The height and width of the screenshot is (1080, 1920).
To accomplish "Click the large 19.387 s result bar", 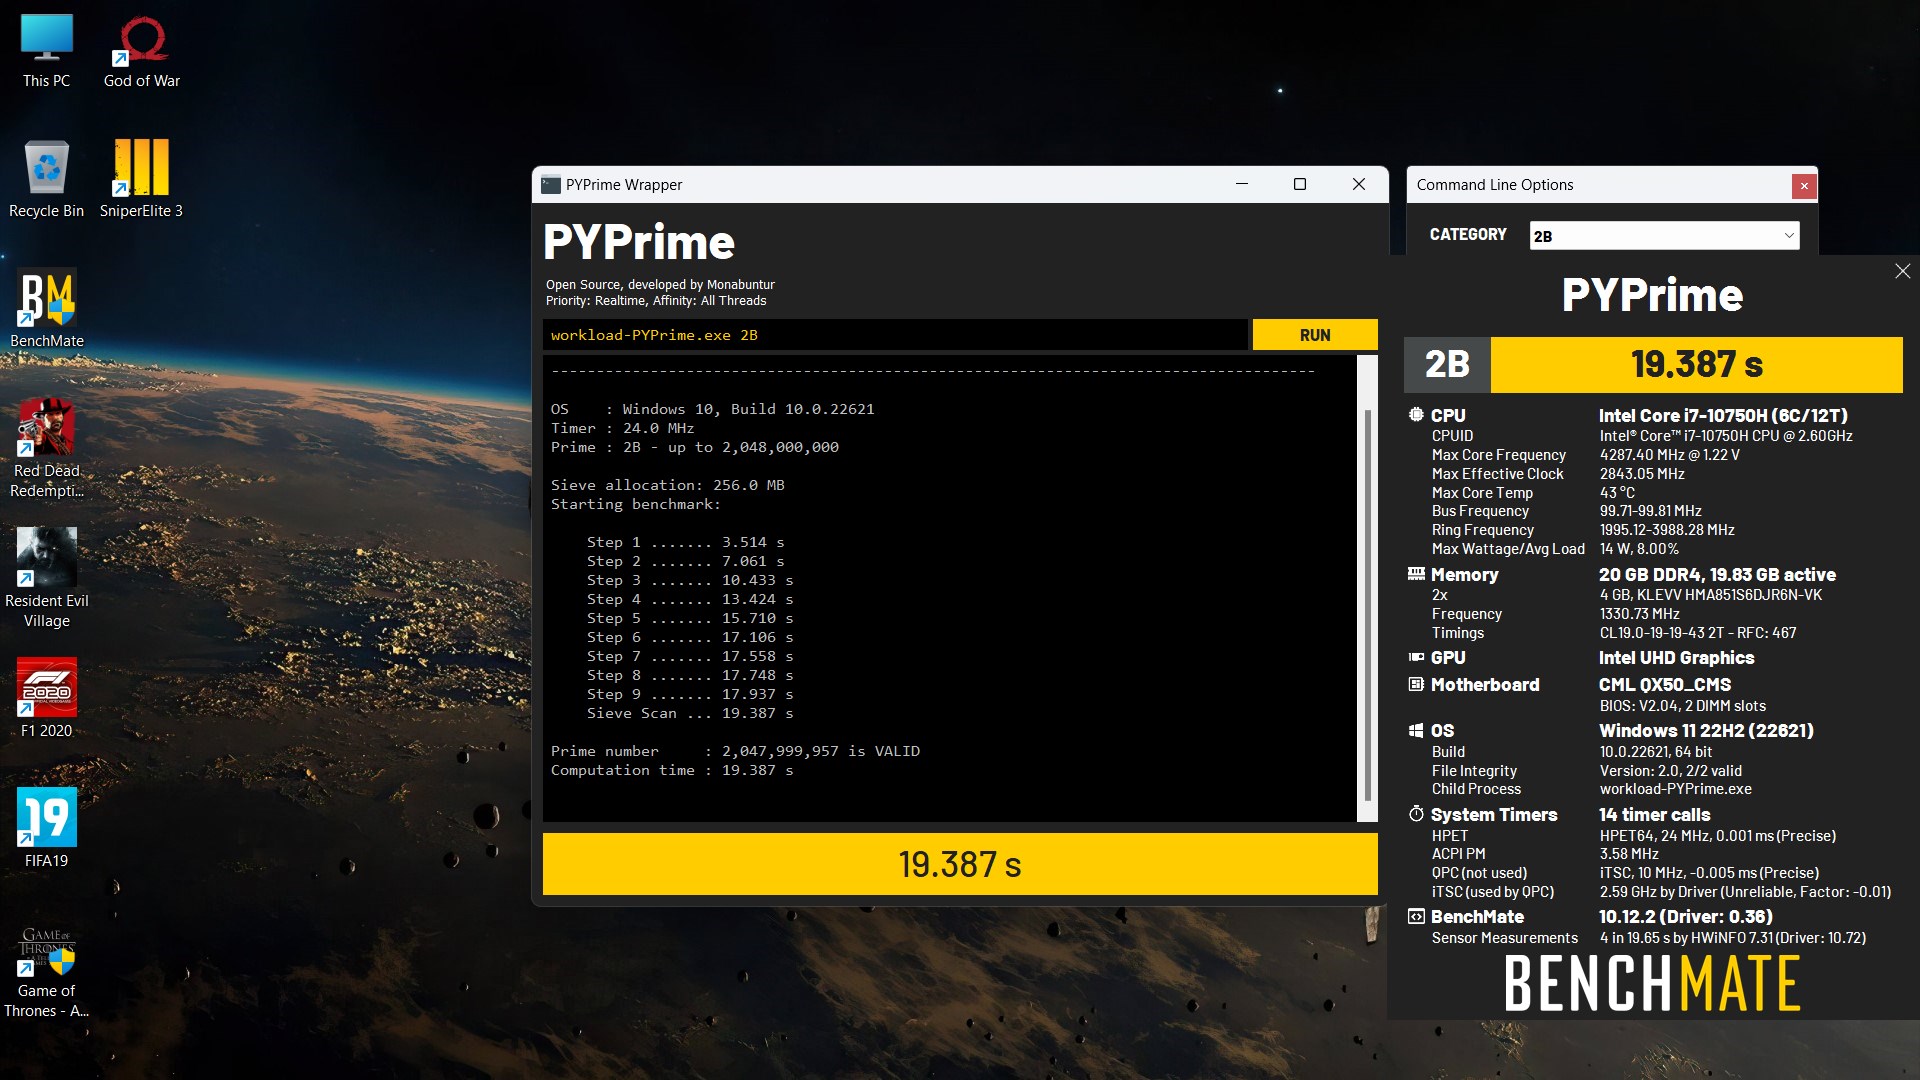I will [x=960, y=864].
